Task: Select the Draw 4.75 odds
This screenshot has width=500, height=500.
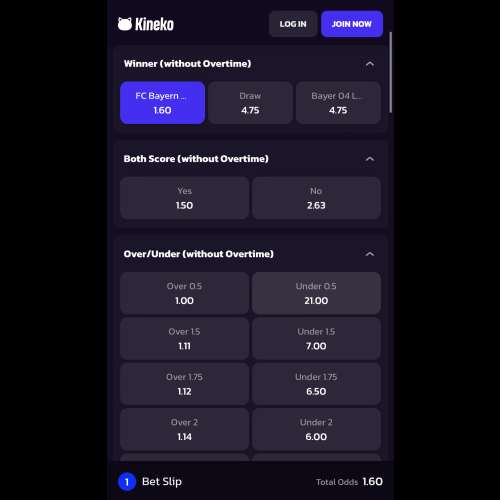Action: tap(250, 103)
